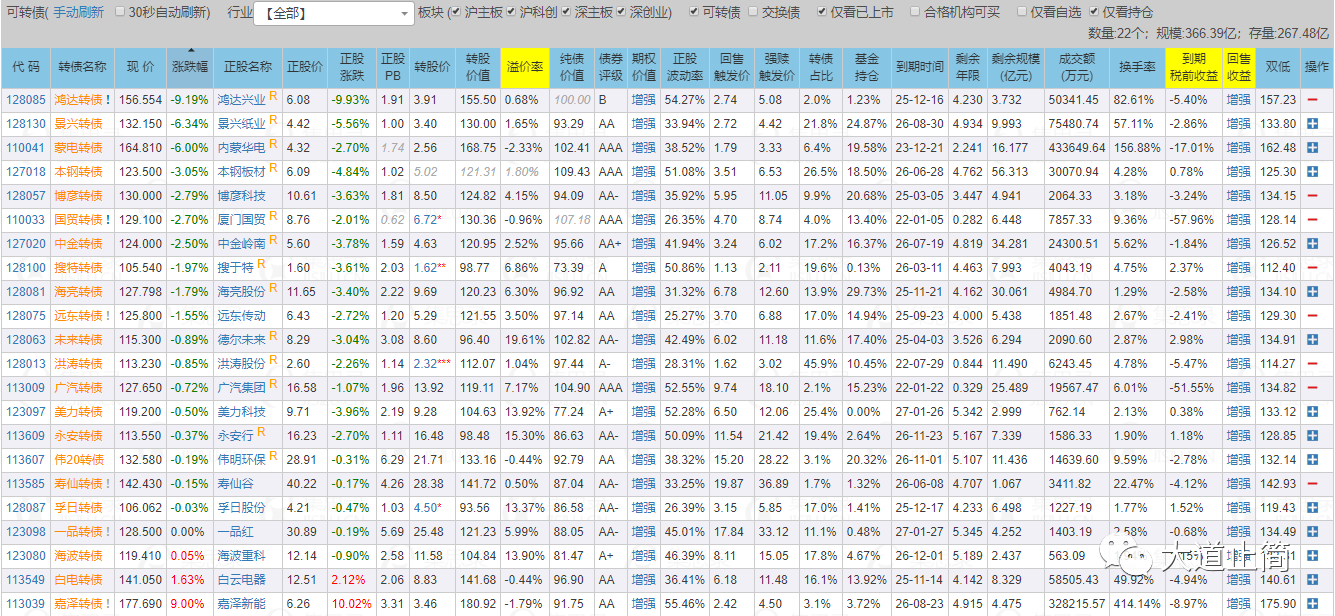Viewport: 1335px width, 616px height.
Task: Click the minus icon in 搜特转债 row
Action: tap(1312, 268)
